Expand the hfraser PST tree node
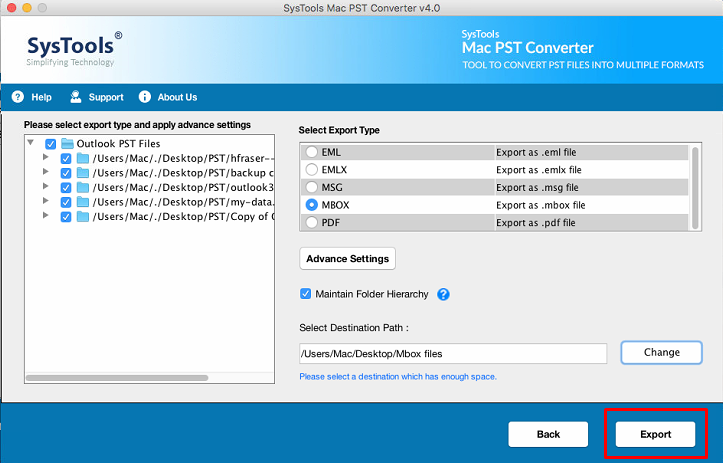The height and width of the screenshot is (463, 723). (45, 157)
